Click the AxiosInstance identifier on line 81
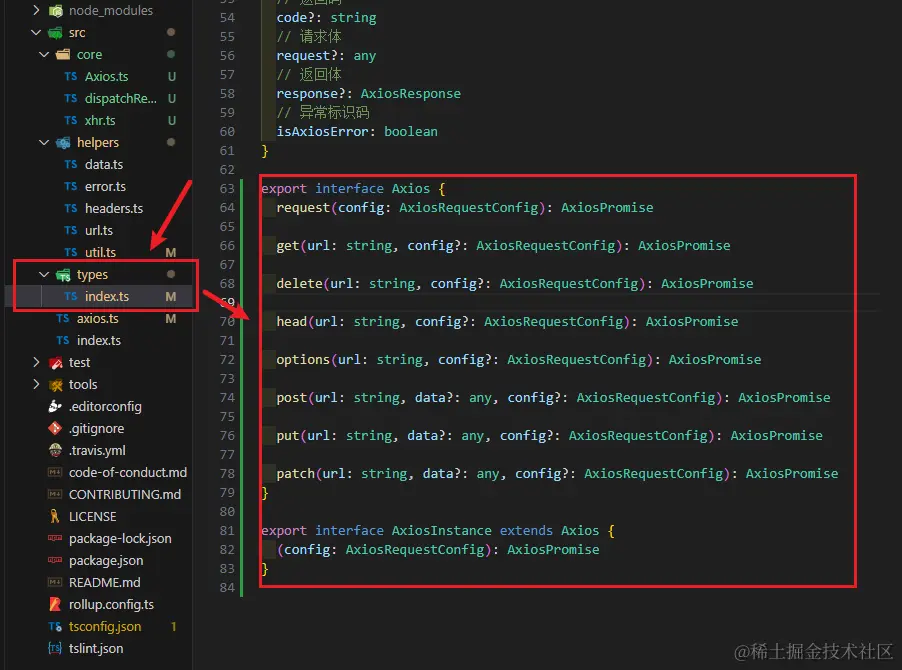The width and height of the screenshot is (902, 670). [442, 530]
